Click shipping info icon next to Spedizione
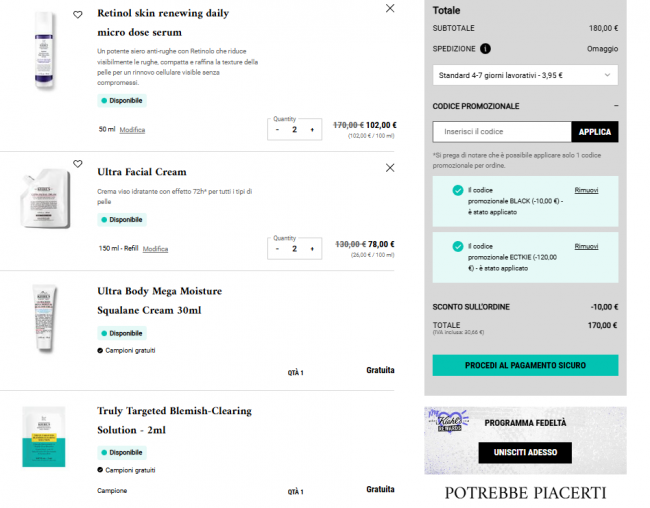650x508 pixels. pyautogui.click(x=485, y=48)
